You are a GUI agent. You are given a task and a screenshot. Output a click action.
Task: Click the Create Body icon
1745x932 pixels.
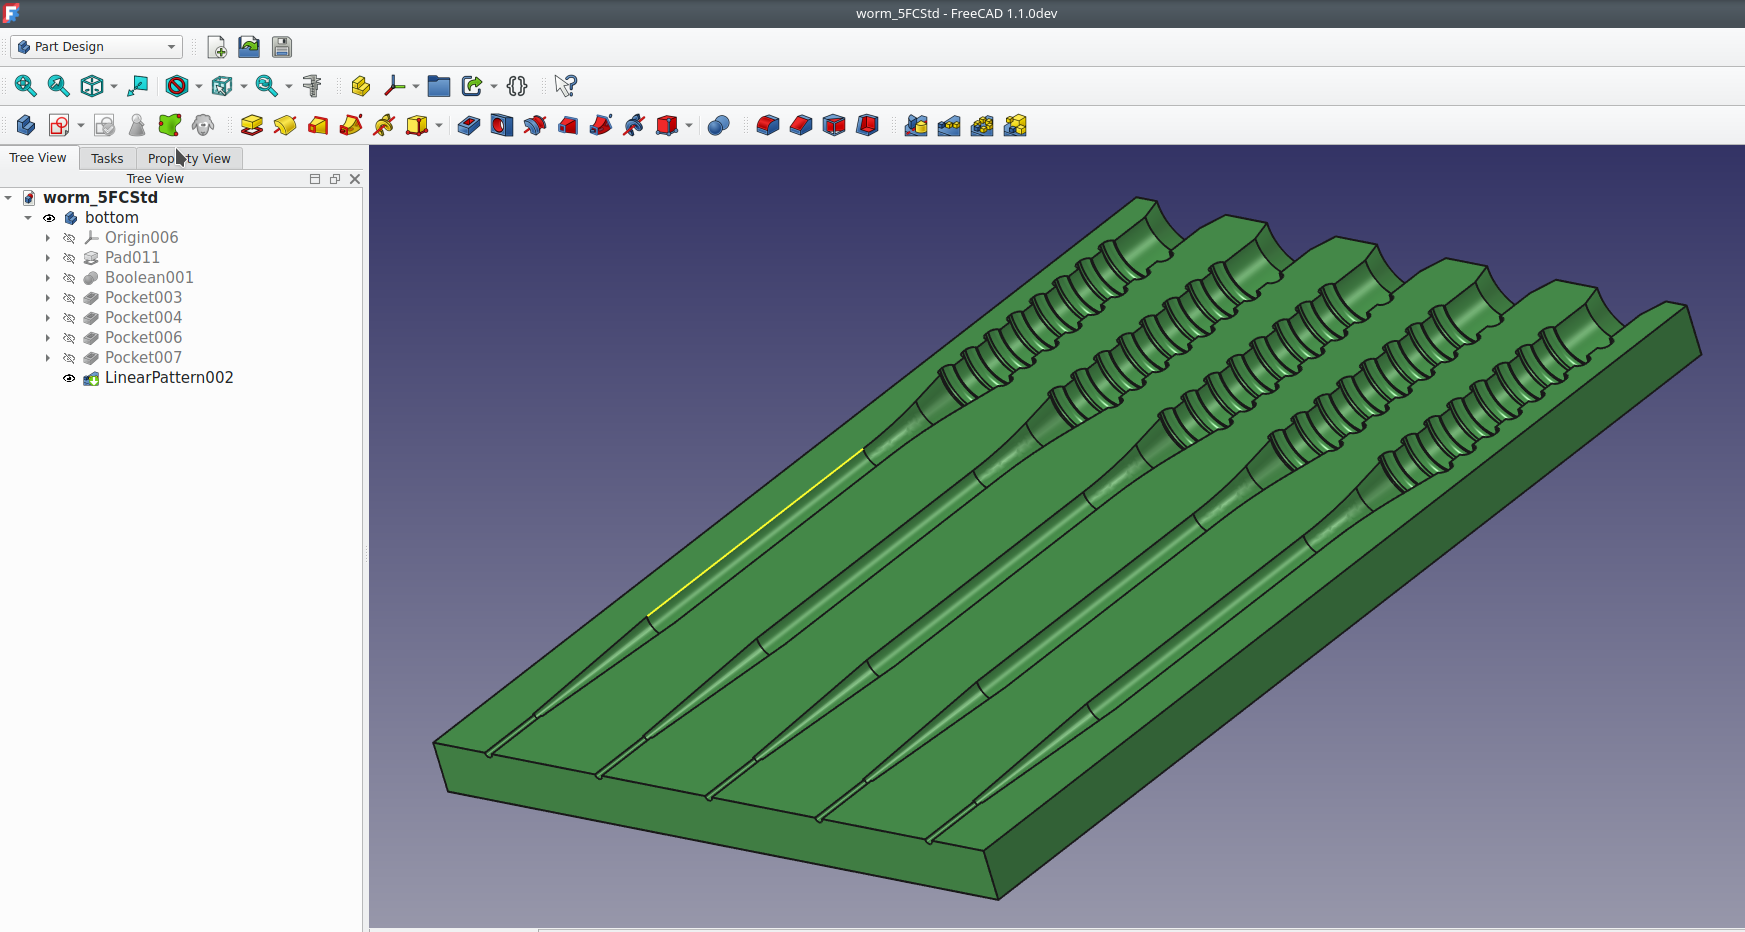point(26,125)
